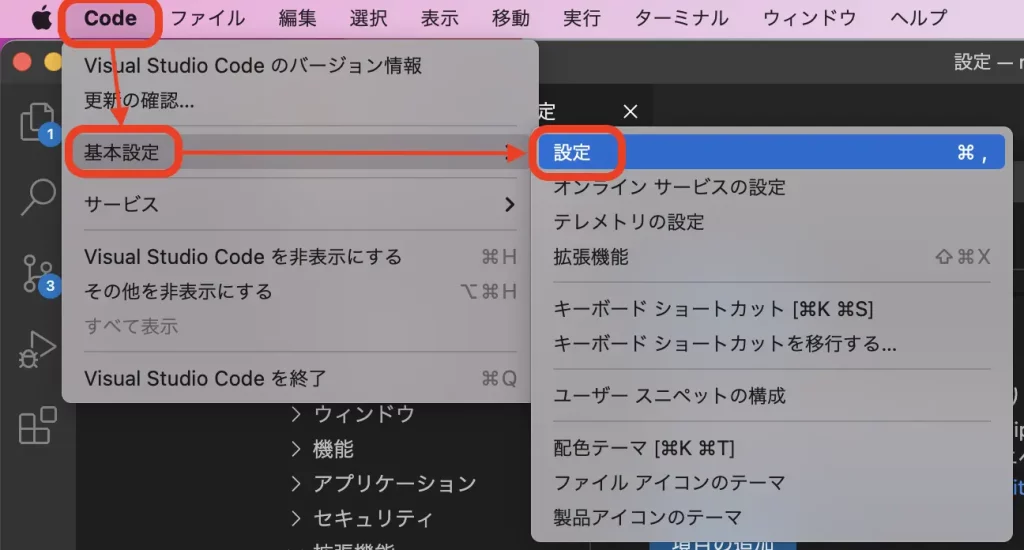Image resolution: width=1024 pixels, height=550 pixels.
Task: Choose その他を非表示にする
Action: click(x=300, y=291)
